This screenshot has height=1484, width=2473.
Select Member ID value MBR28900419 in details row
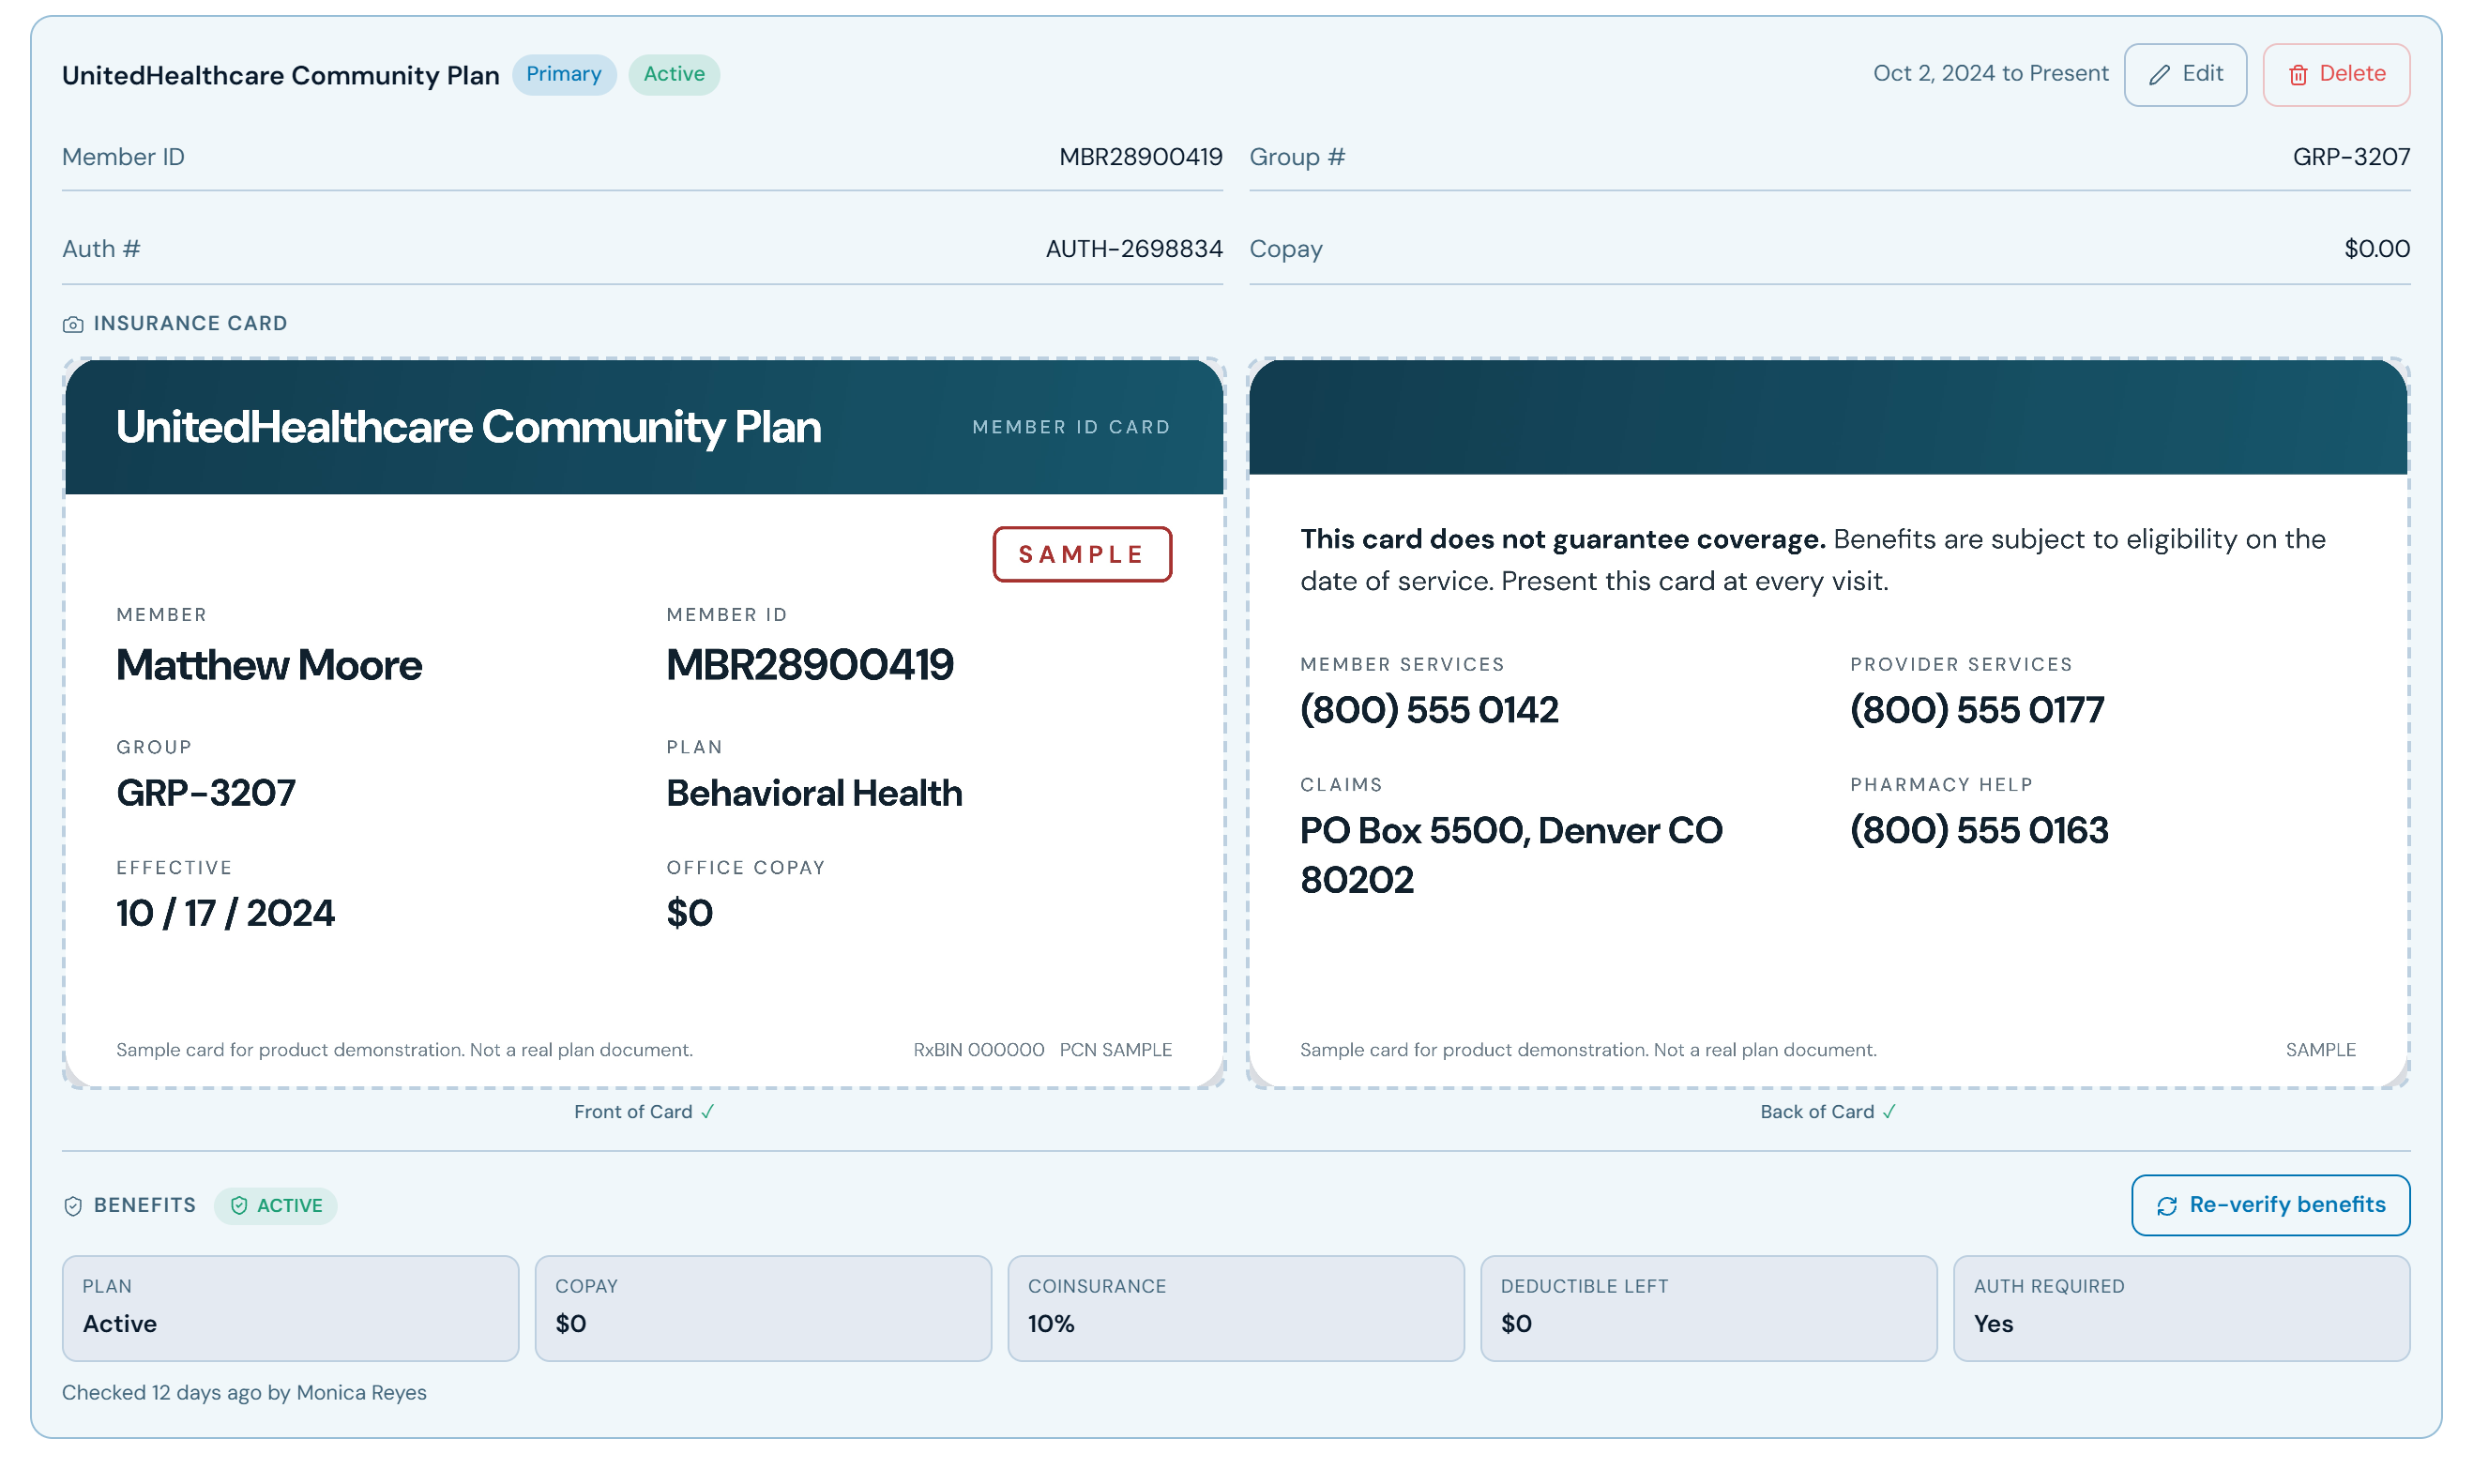1140,157
